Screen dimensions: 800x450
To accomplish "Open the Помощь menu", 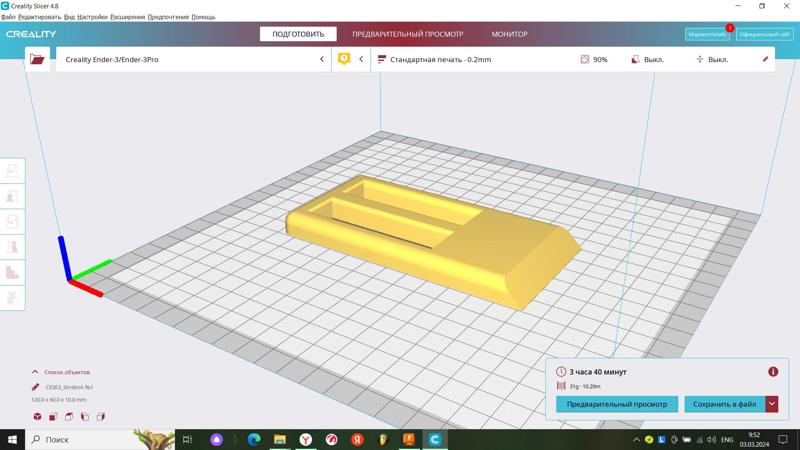I will (203, 17).
